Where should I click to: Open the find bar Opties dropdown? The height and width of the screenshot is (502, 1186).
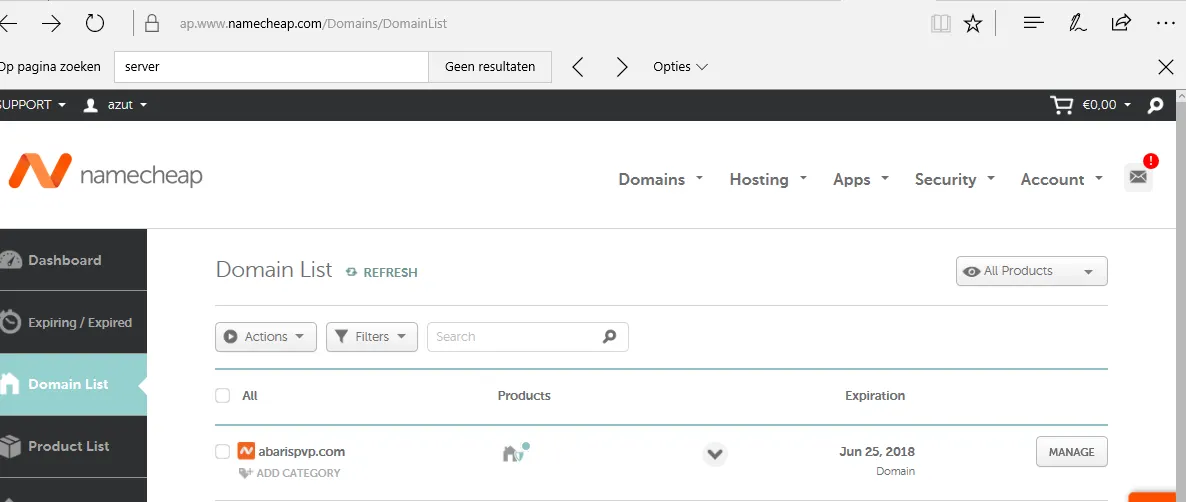point(680,67)
